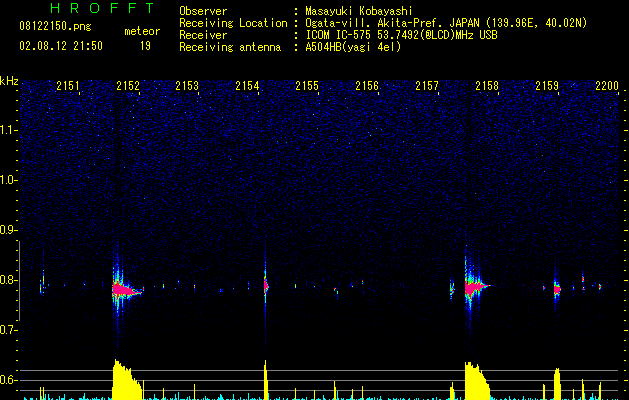Click the thin yellow power spike after 2154
The height and width of the screenshot is (400, 629).
(x=265, y=380)
